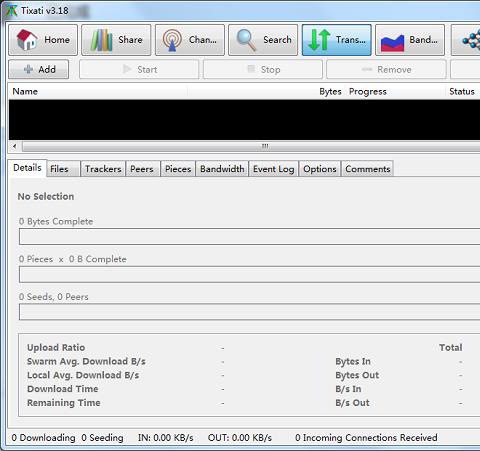Click 0 Incoming Connections Received status
480x451 pixels.
click(366, 437)
